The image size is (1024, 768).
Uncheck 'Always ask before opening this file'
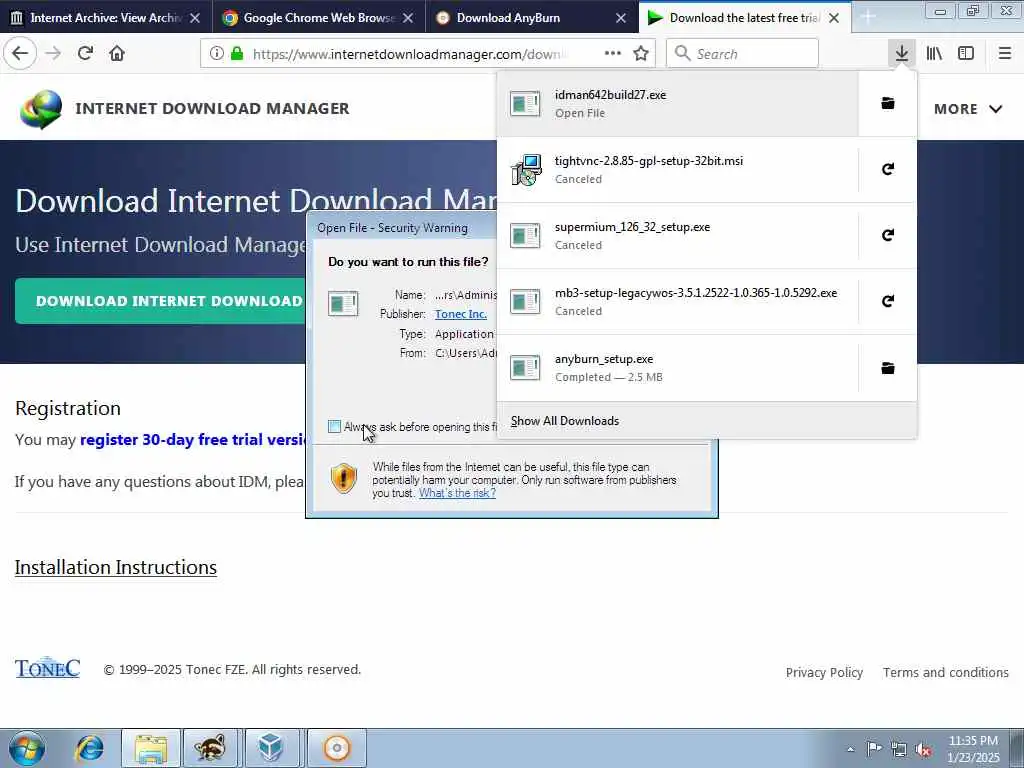point(334,426)
